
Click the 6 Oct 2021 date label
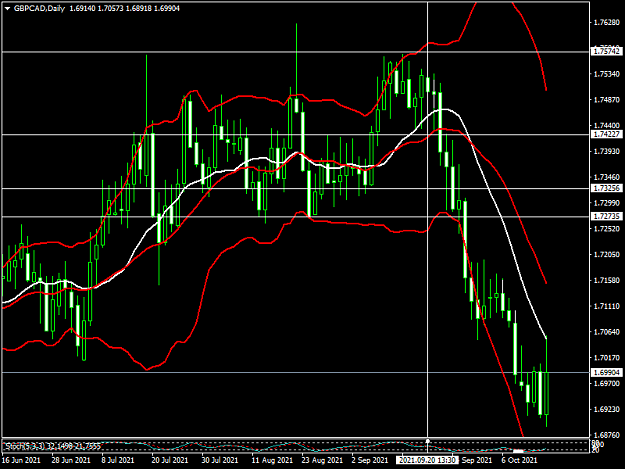pos(519,460)
